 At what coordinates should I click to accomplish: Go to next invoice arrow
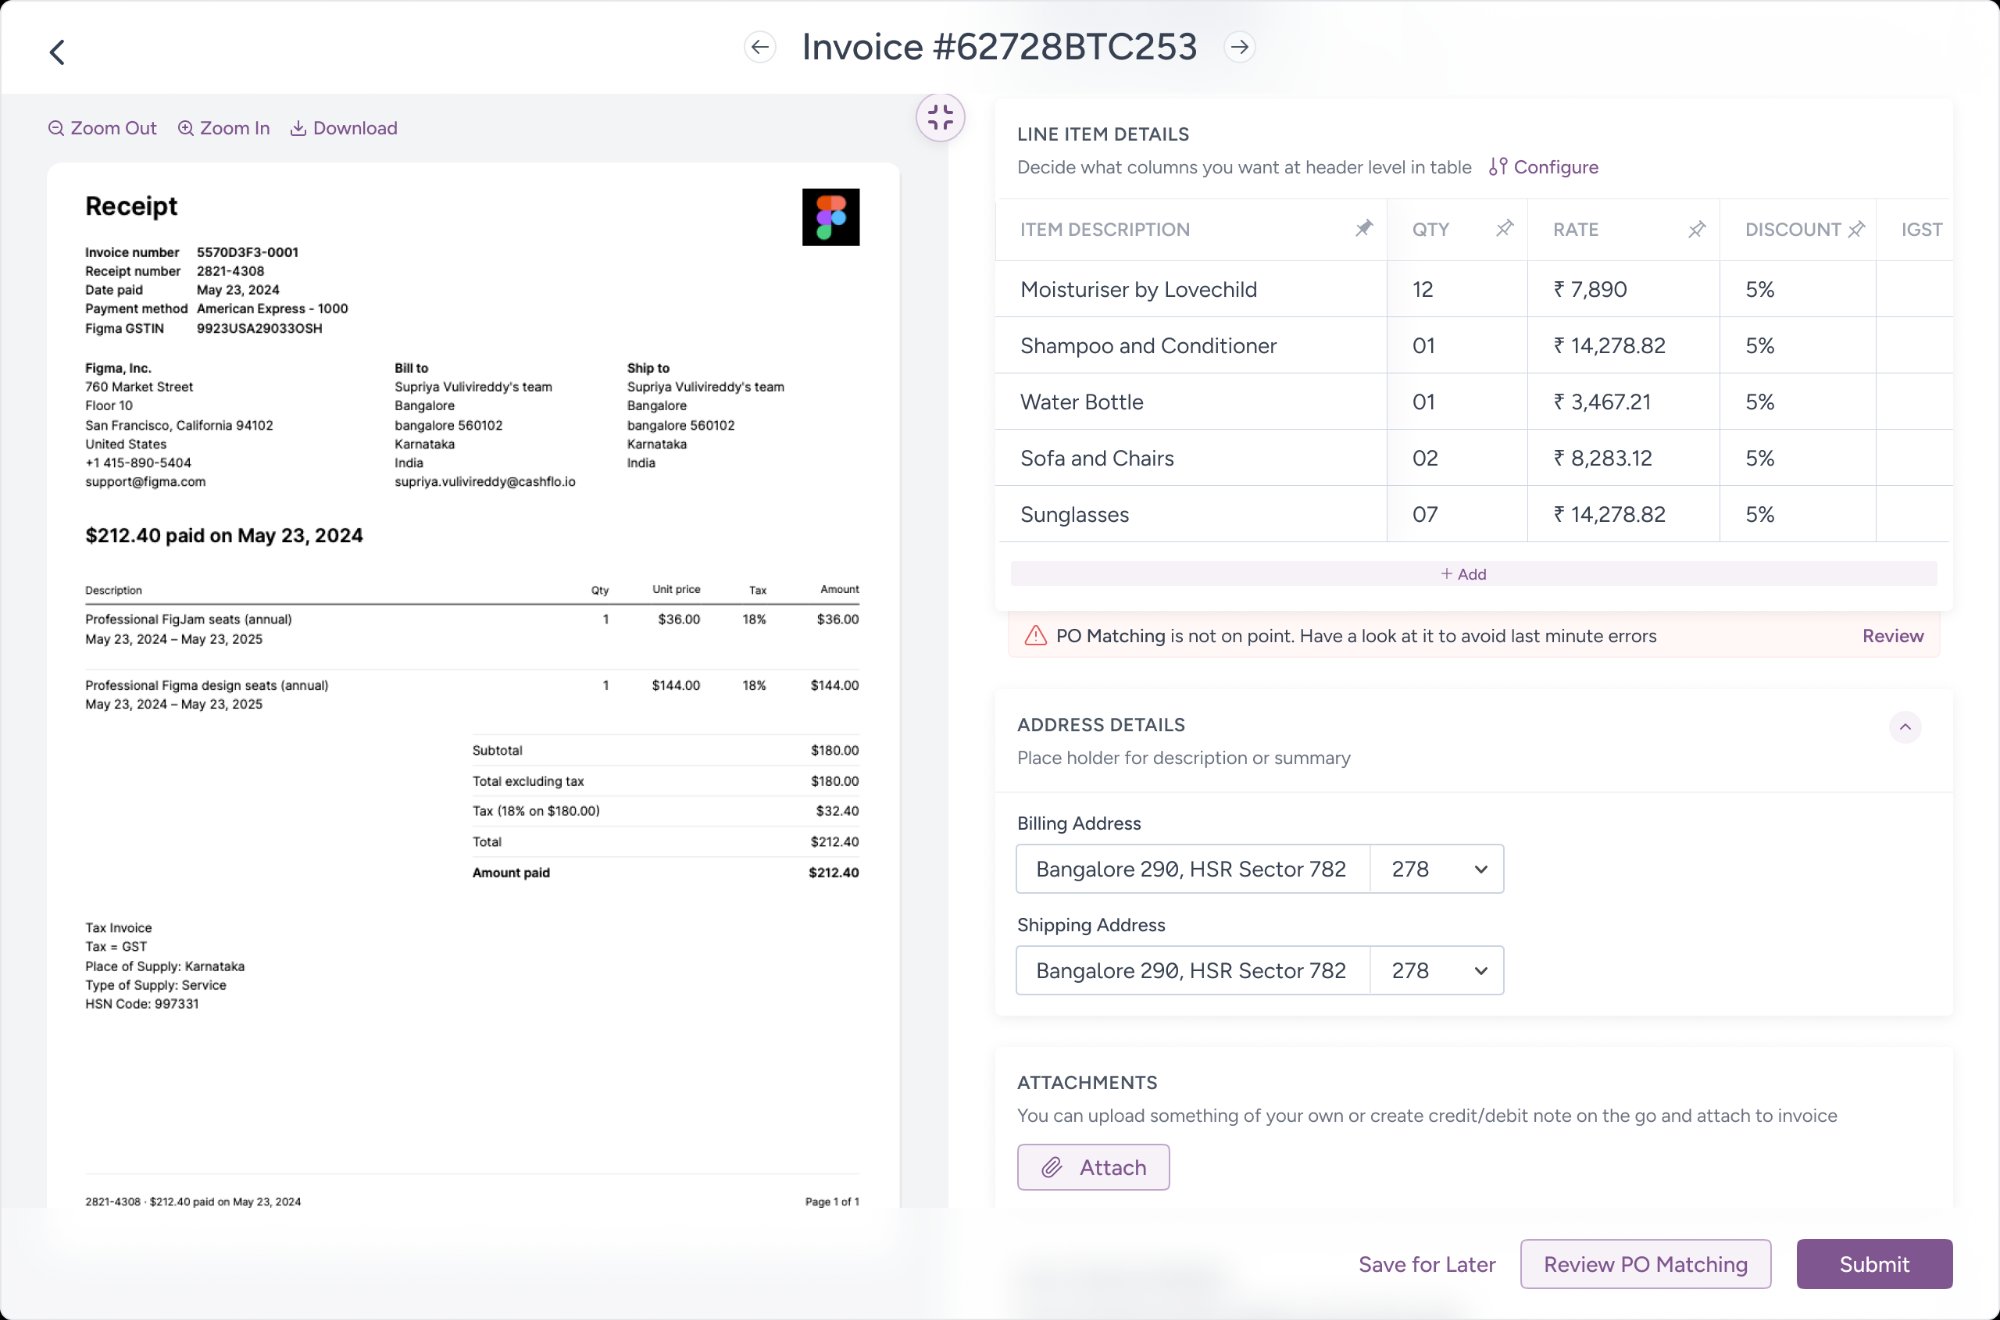click(x=1239, y=47)
